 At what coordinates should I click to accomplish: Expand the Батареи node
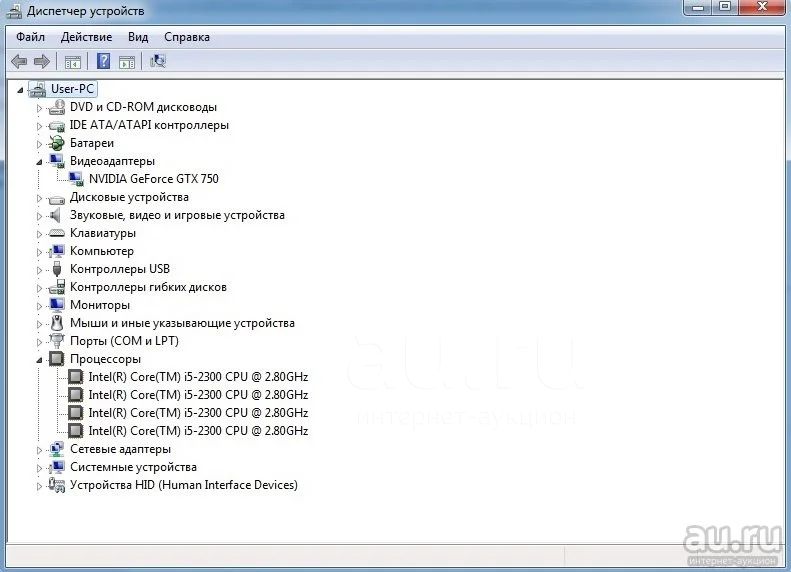(39, 144)
